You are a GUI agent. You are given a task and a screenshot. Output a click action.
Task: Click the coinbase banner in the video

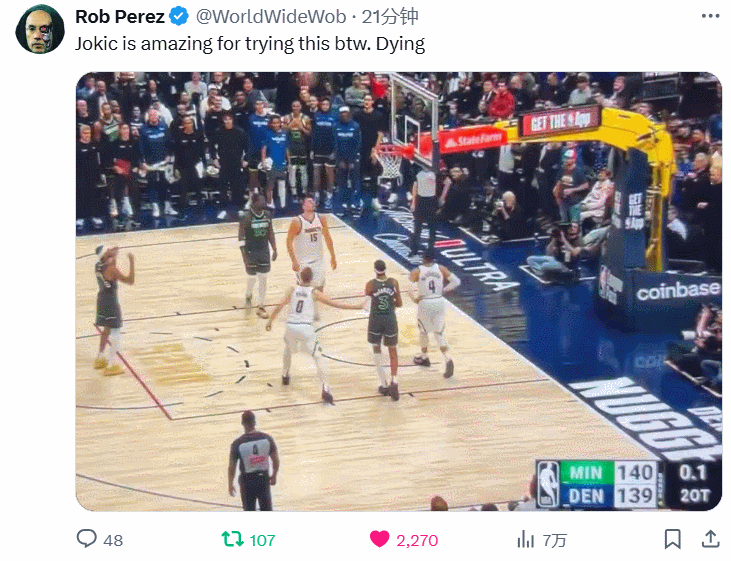point(678,291)
